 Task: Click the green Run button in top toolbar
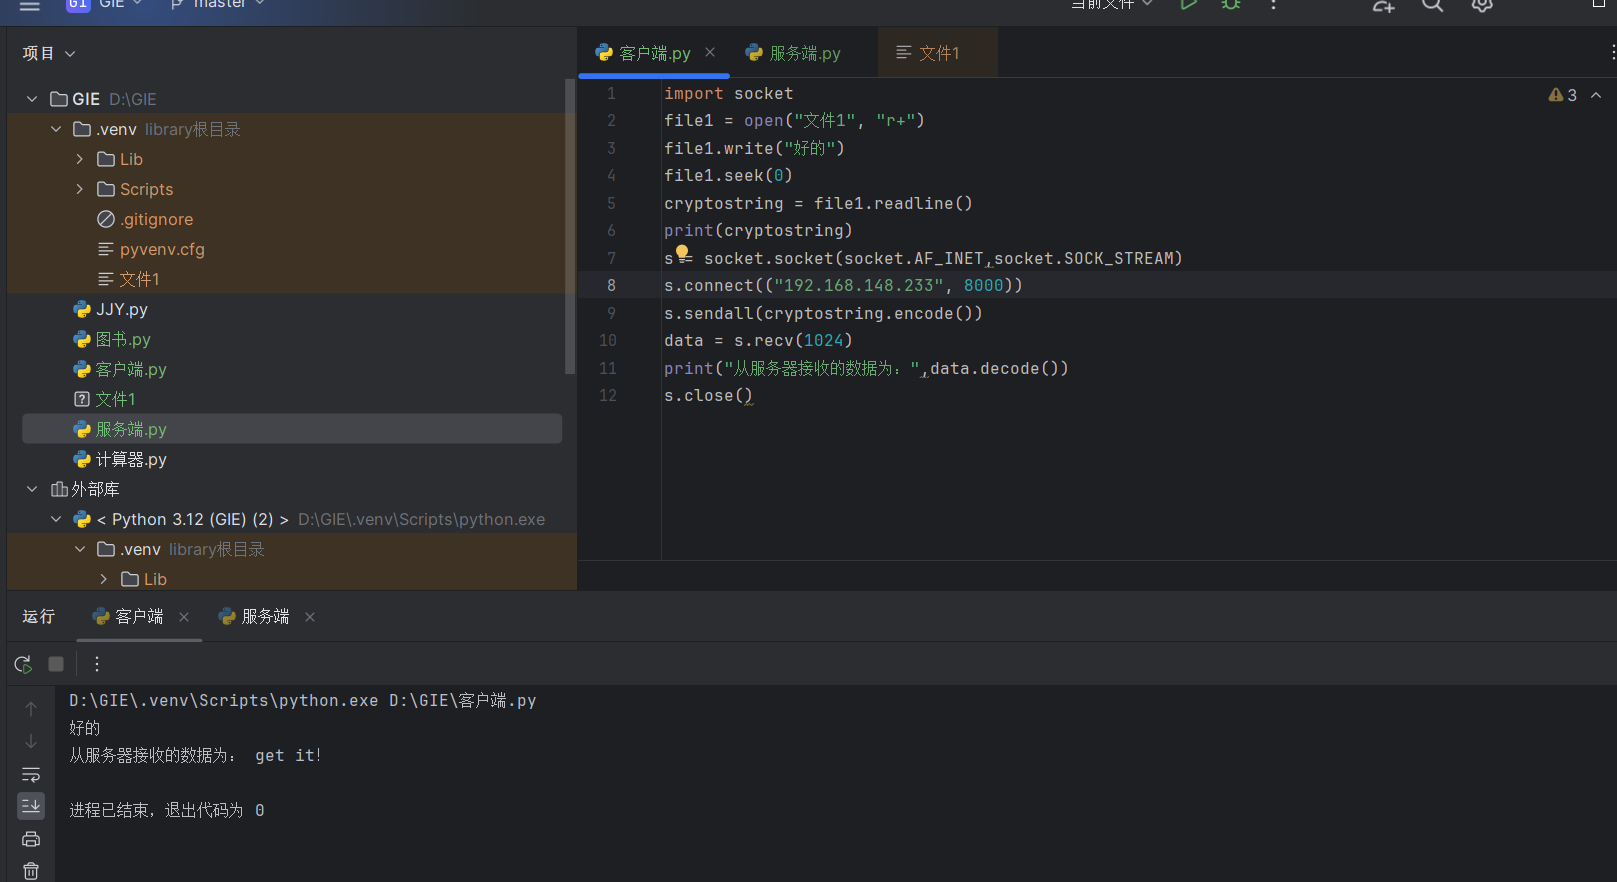(1188, 5)
